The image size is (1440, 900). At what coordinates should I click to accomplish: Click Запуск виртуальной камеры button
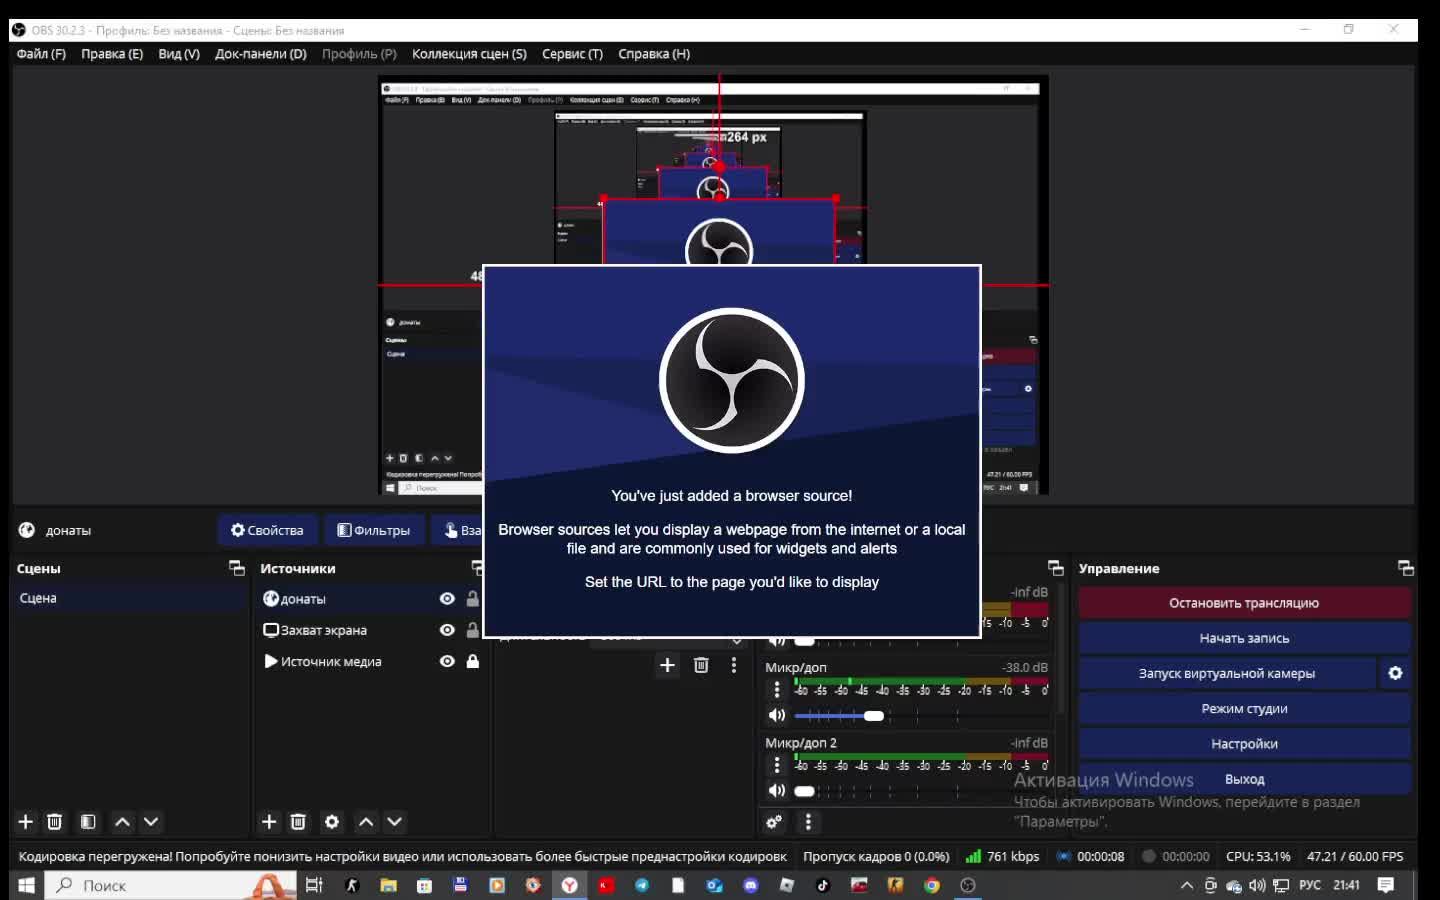point(1227,673)
